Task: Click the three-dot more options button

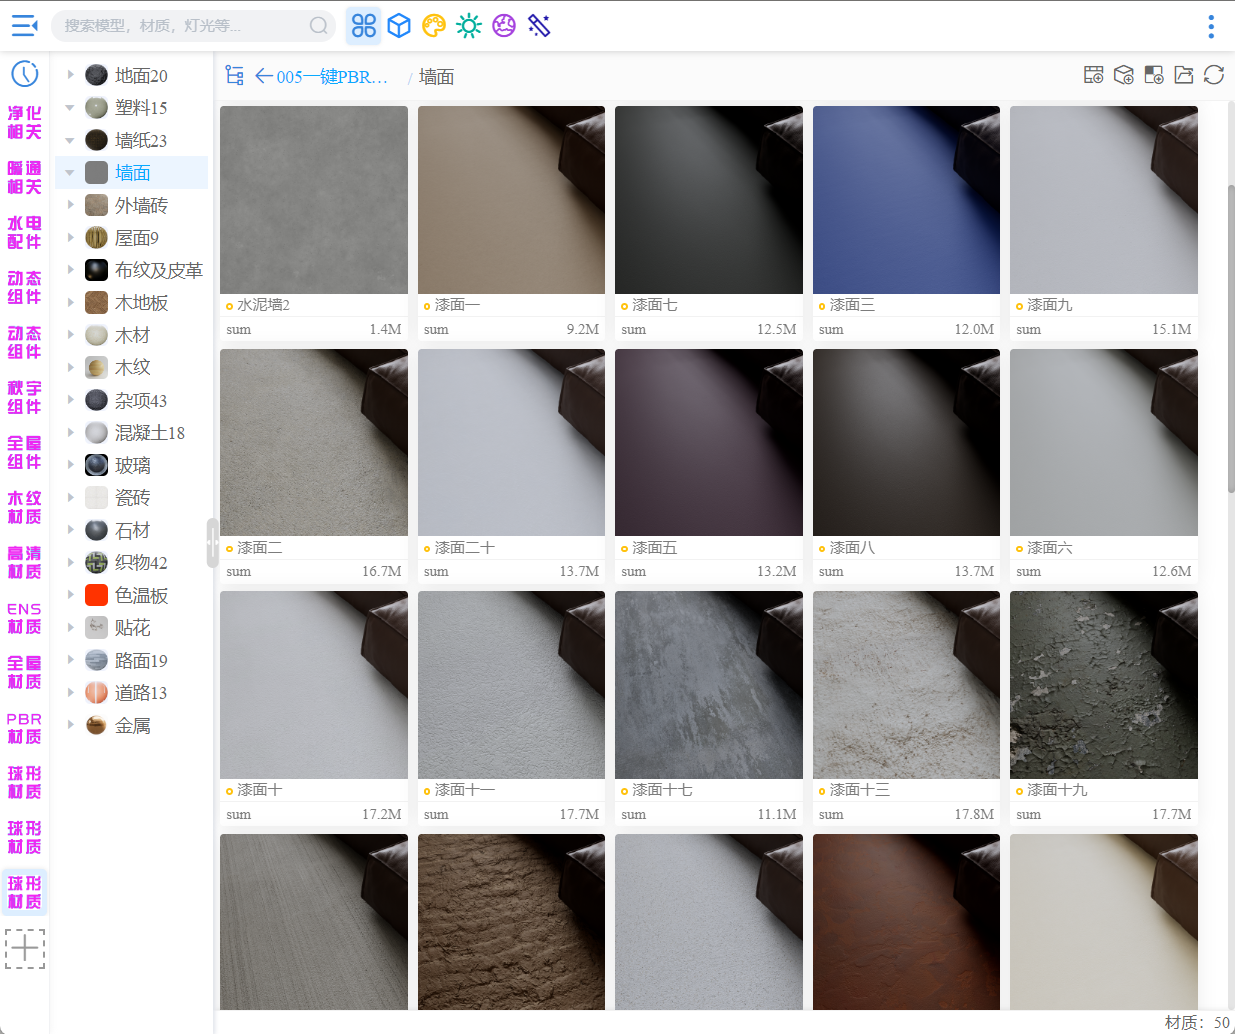Action: [1211, 26]
